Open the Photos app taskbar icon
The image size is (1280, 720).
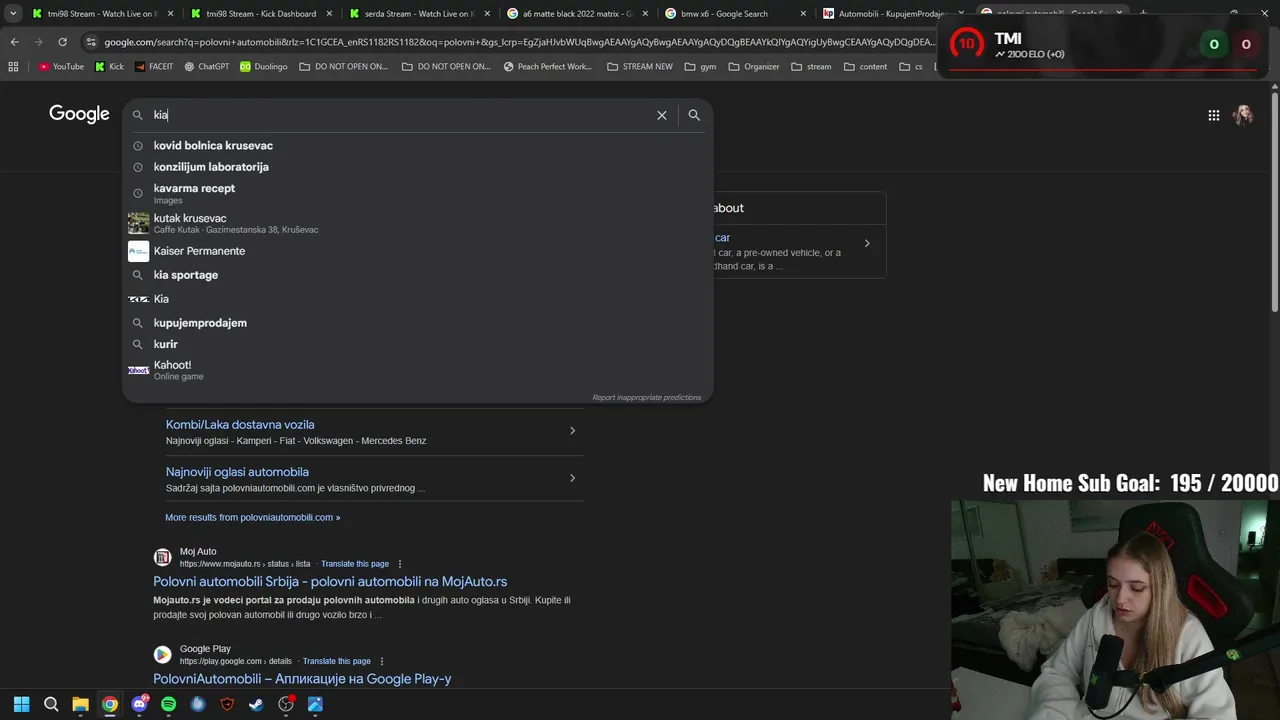(x=315, y=704)
